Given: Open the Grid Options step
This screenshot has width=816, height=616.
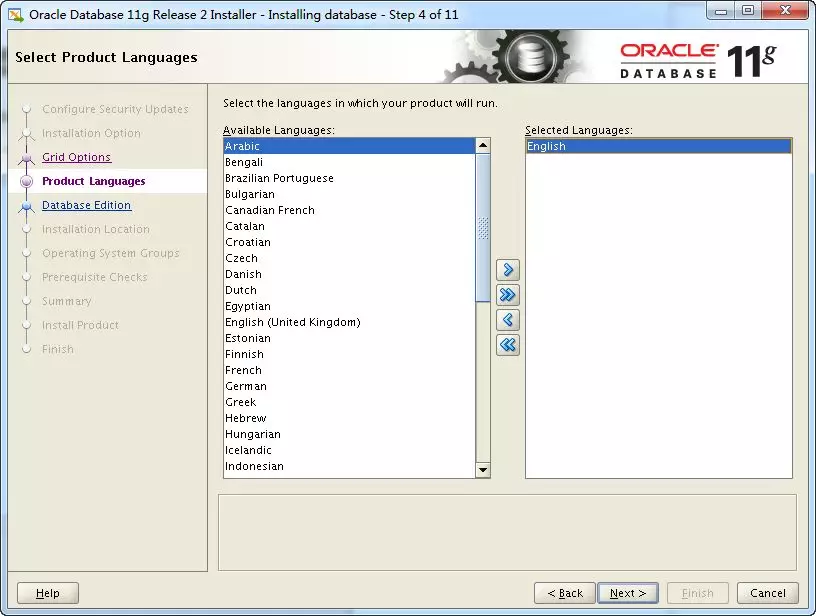Looking at the screenshot, I should coord(76,157).
